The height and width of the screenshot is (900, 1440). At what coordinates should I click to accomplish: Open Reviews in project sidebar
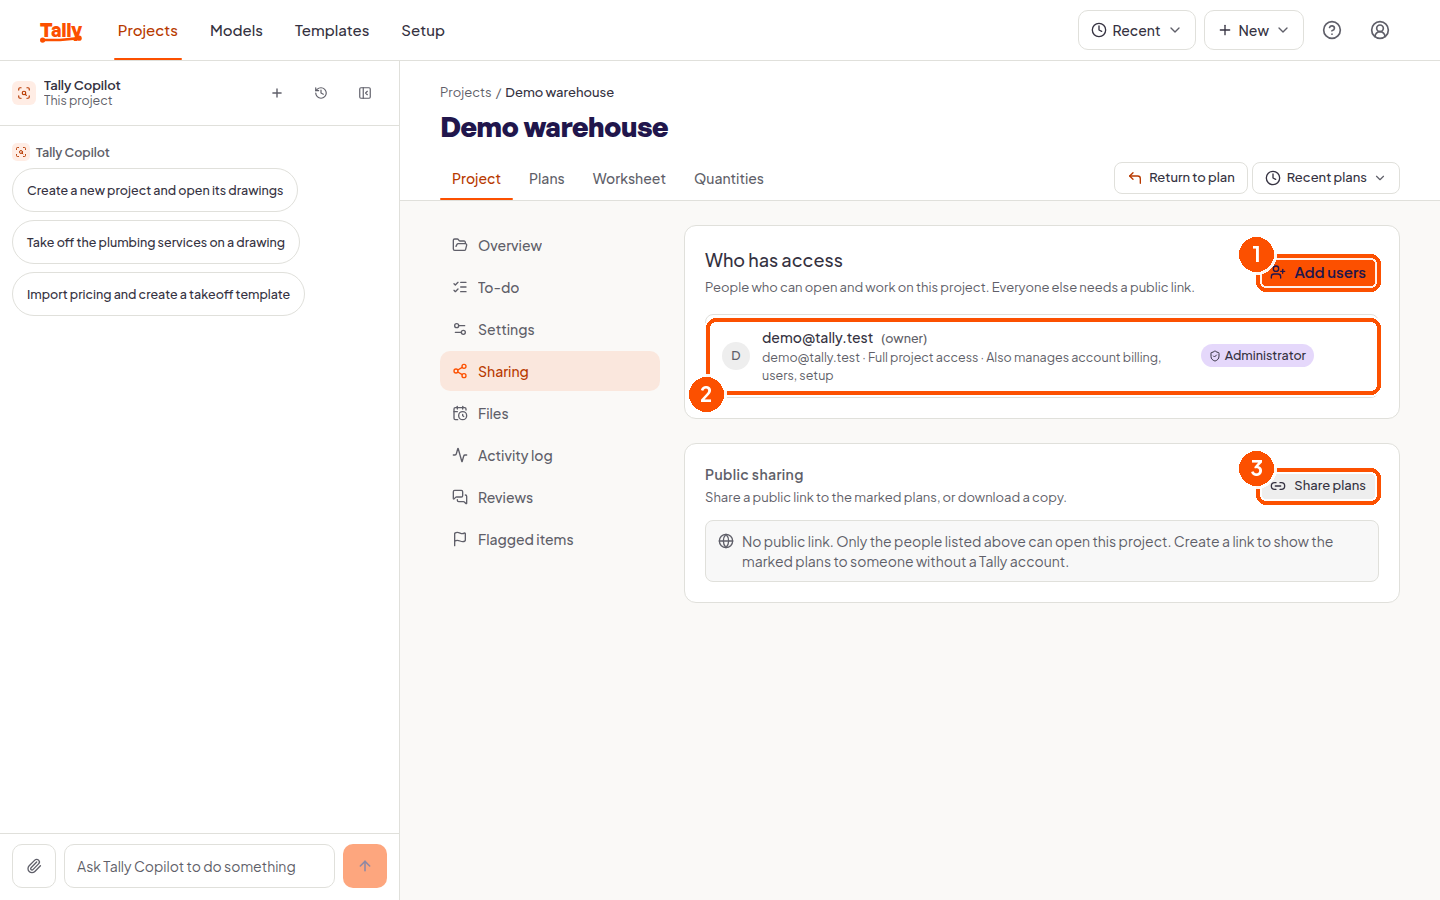(550, 498)
